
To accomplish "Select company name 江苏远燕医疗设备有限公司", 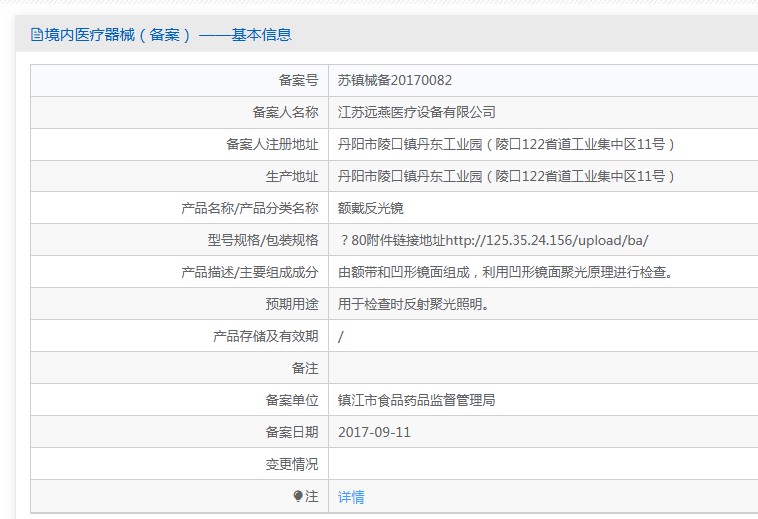I will point(417,112).
